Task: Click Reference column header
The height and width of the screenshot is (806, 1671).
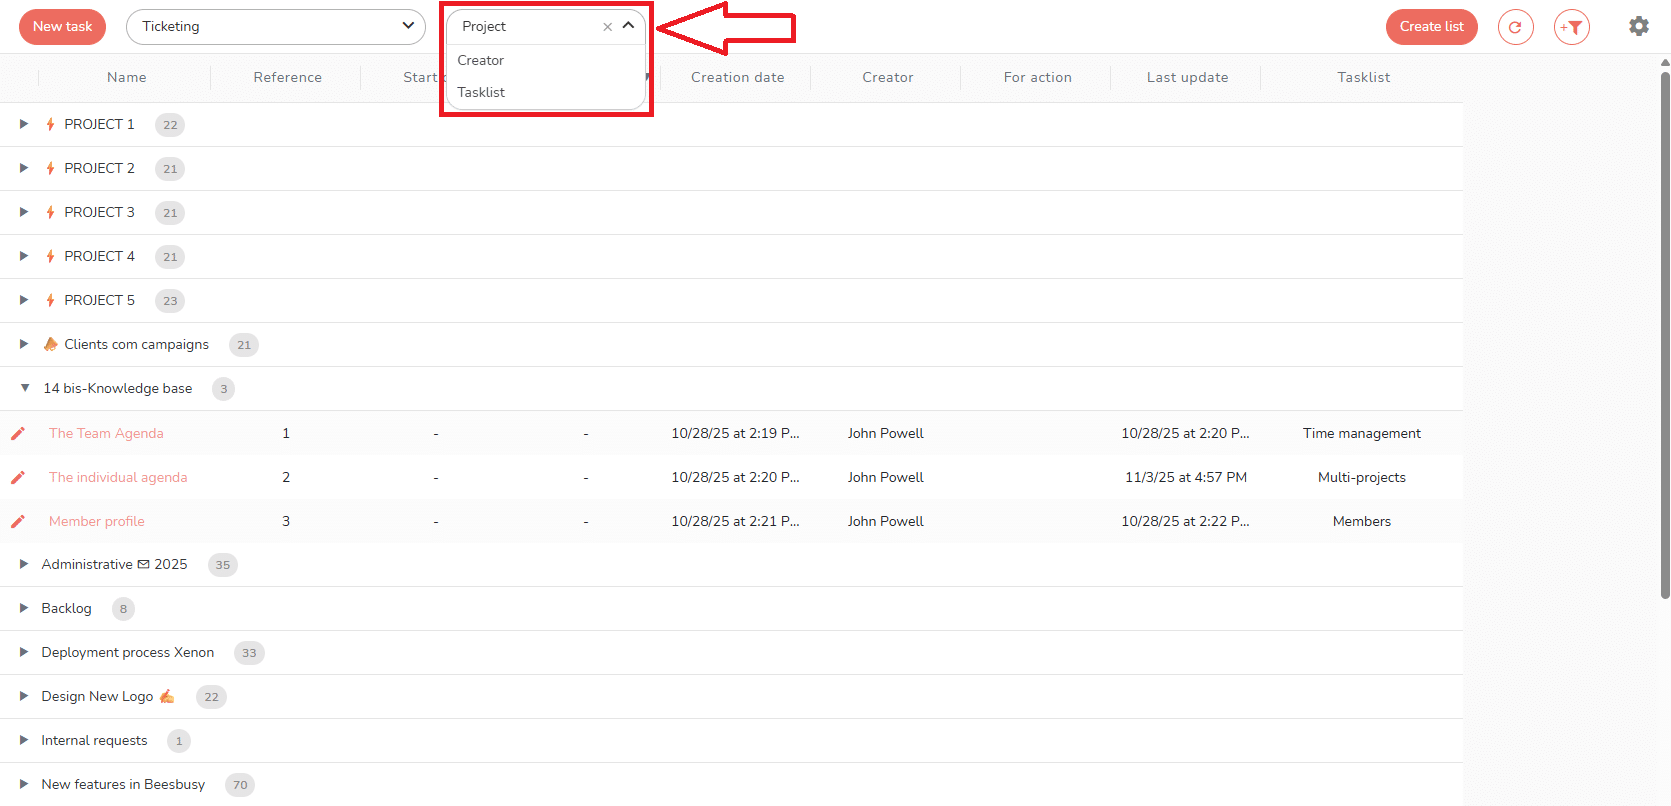Action: click(288, 77)
